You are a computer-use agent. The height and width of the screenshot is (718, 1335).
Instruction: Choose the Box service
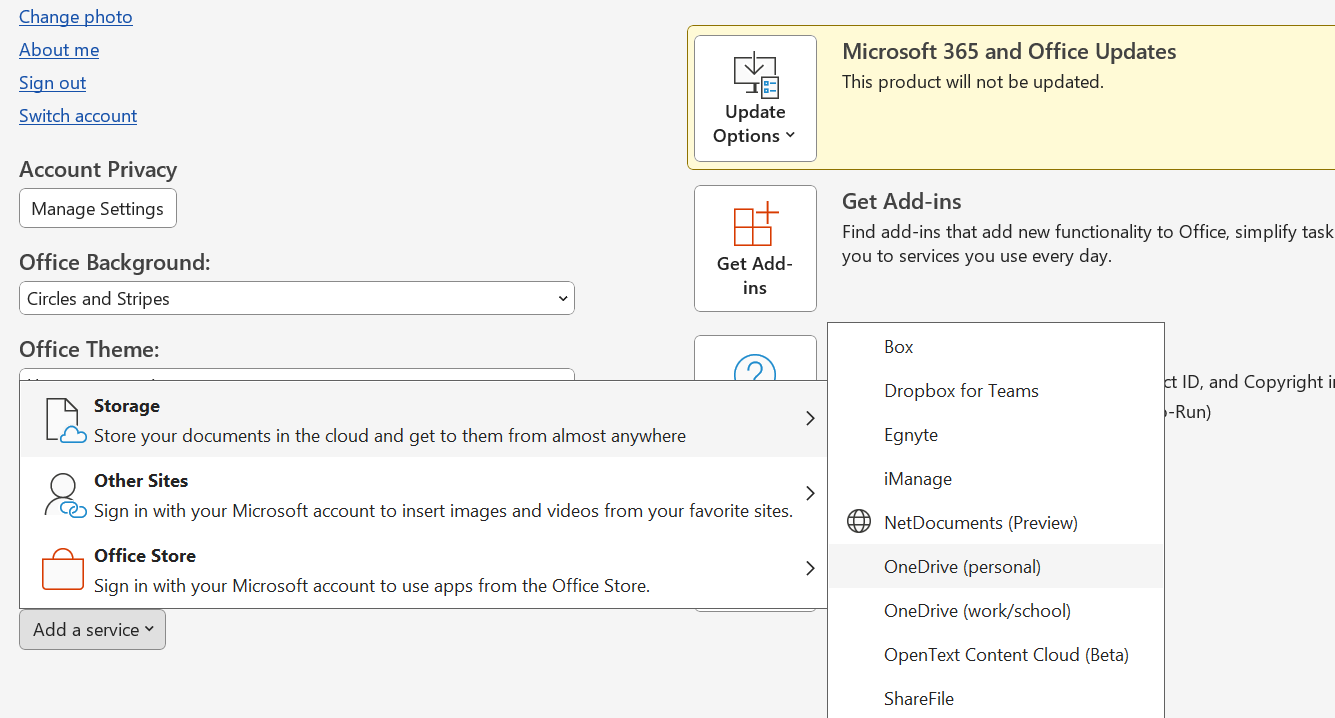(x=897, y=346)
